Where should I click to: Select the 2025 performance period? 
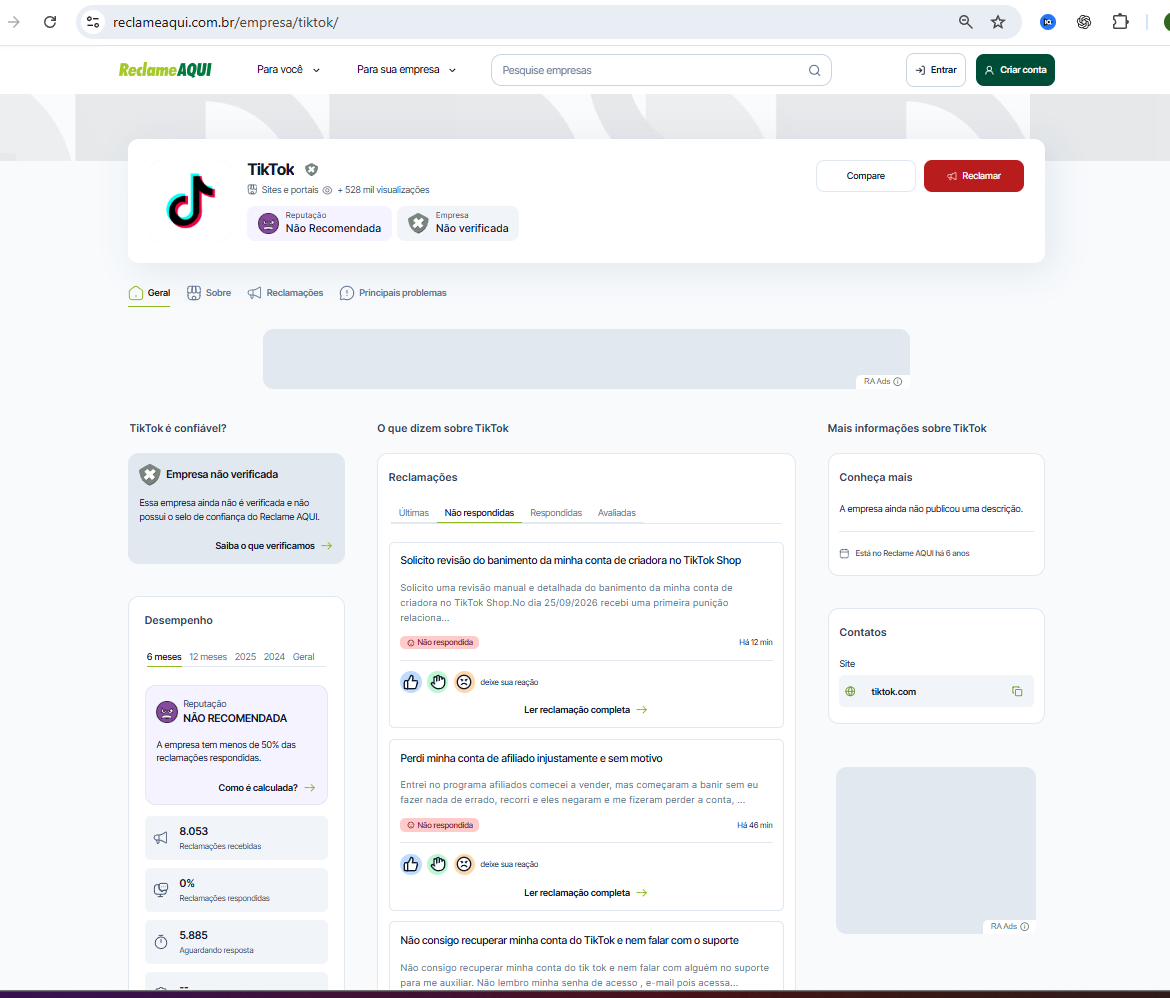click(x=245, y=657)
